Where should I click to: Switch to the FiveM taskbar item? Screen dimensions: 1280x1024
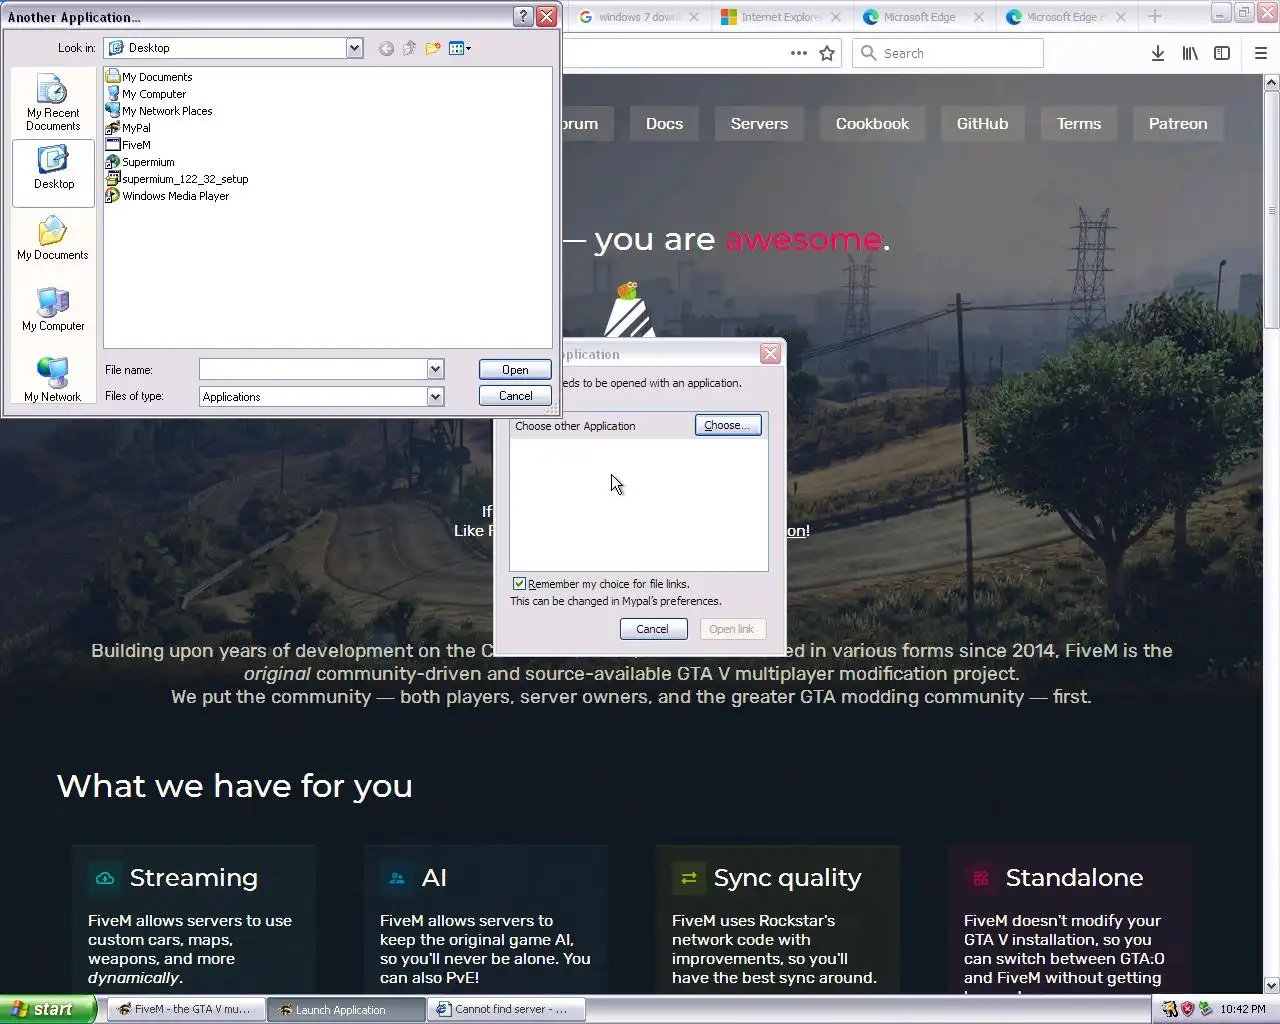(185, 1009)
